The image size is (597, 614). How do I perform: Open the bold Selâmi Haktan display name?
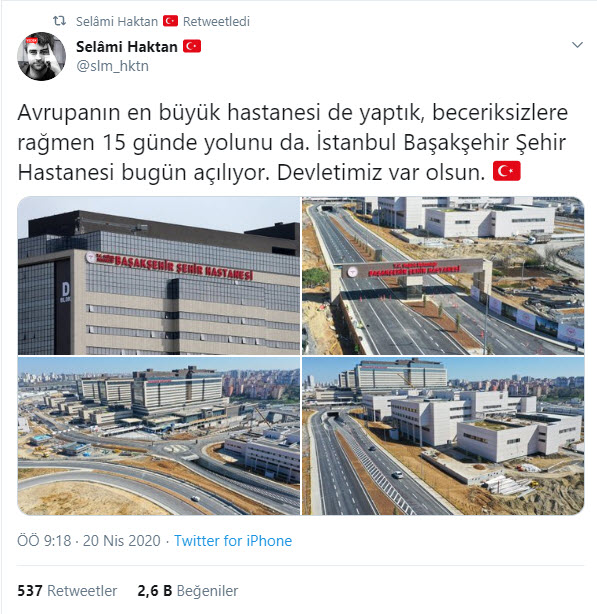tap(127, 47)
